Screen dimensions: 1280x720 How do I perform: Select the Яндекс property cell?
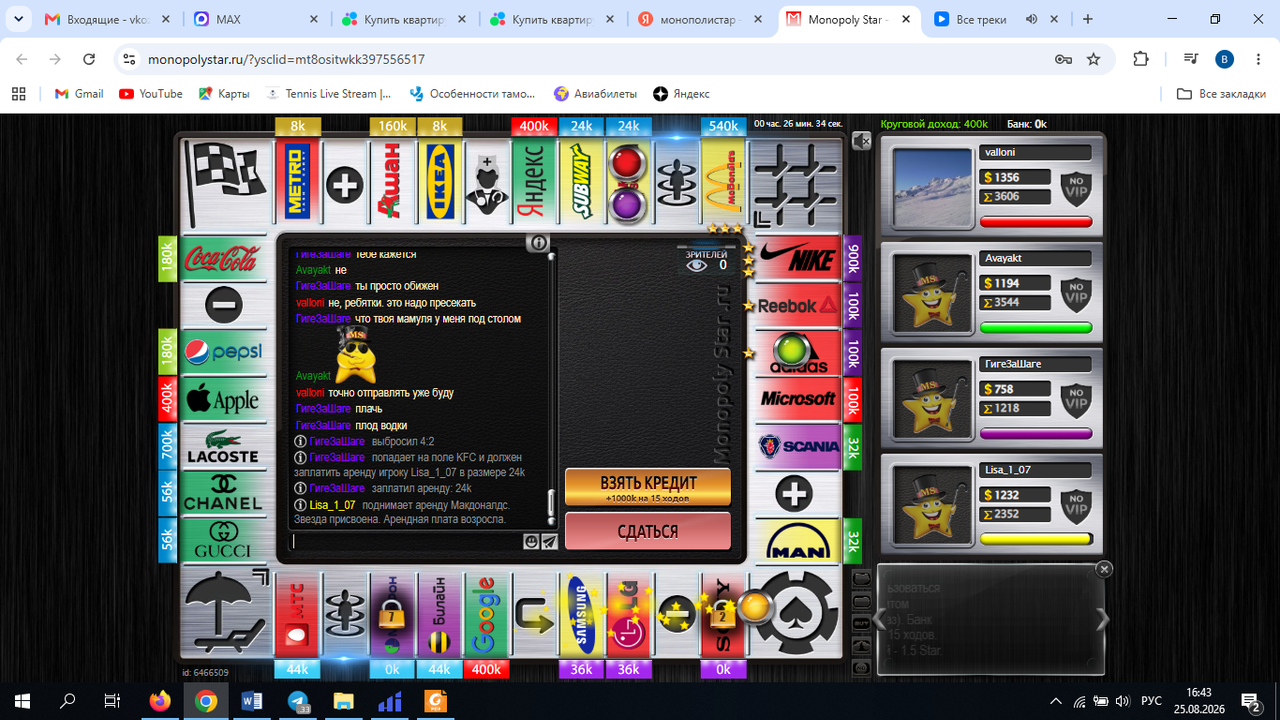(x=534, y=181)
